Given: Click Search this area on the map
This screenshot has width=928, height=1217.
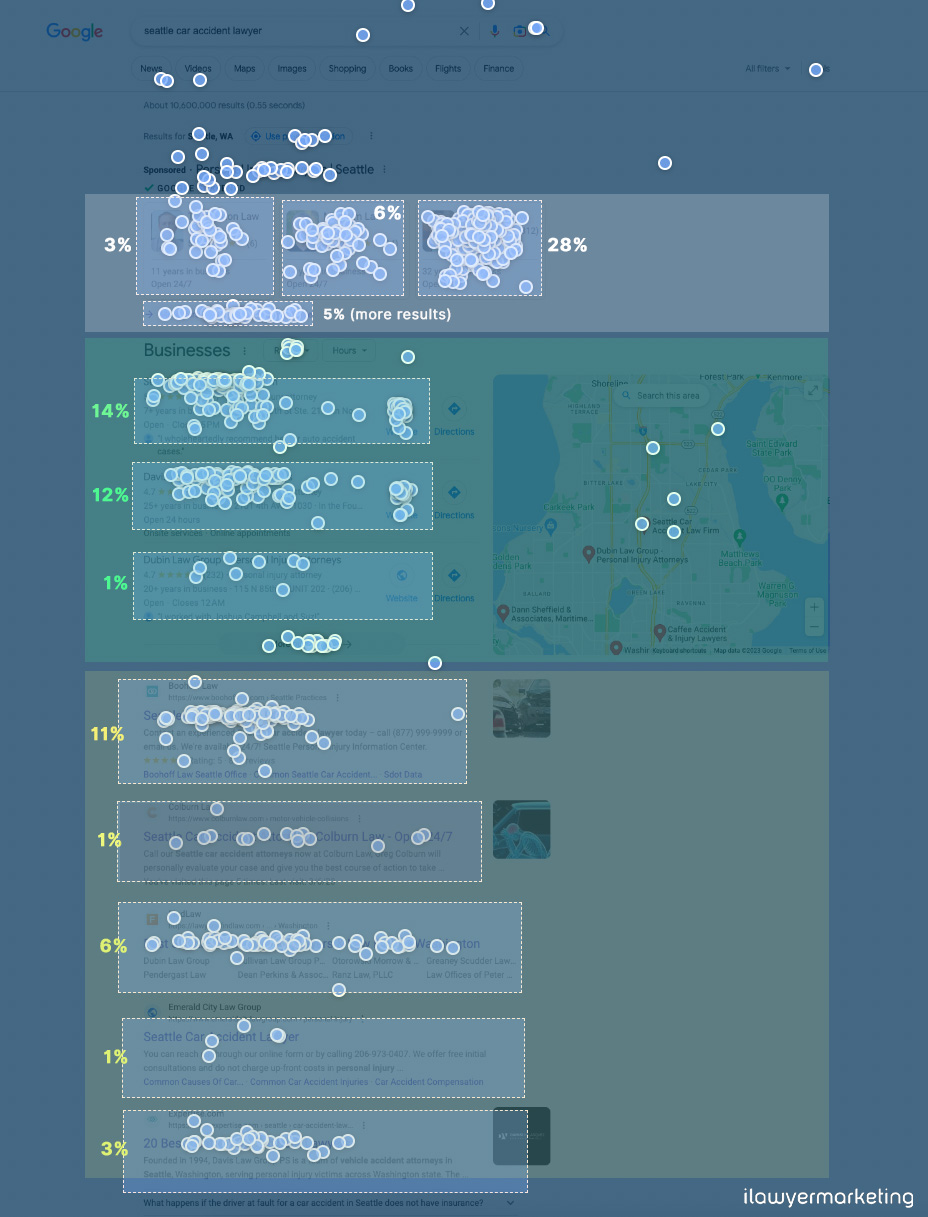Looking at the screenshot, I should pyautogui.click(x=661, y=396).
